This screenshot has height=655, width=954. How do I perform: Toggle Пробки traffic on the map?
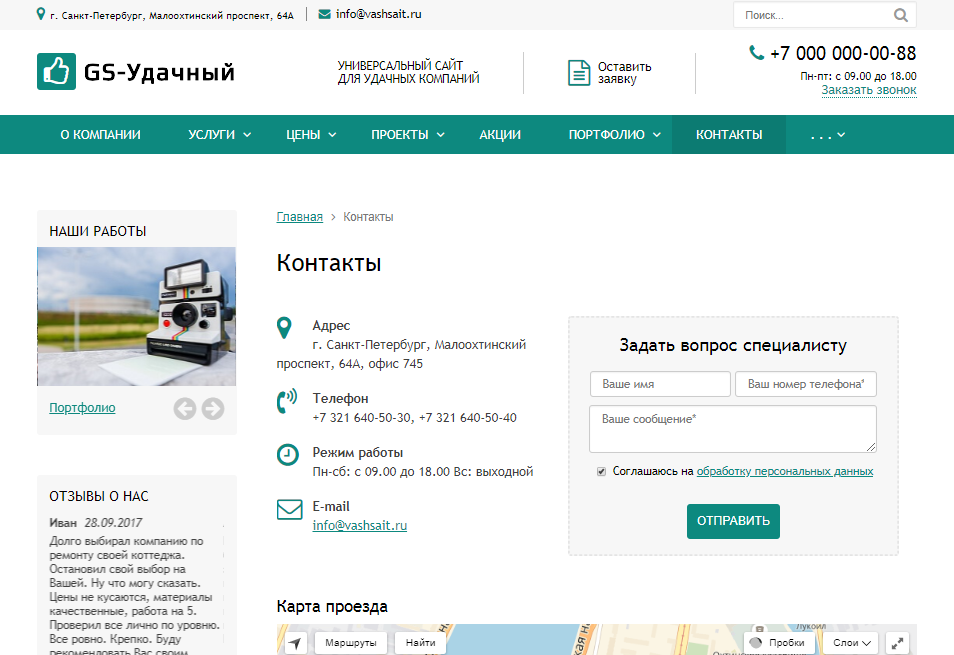point(777,643)
